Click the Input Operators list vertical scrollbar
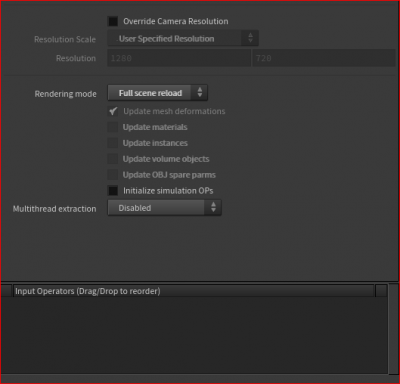Screen dimensions: 400x384 point(393,328)
